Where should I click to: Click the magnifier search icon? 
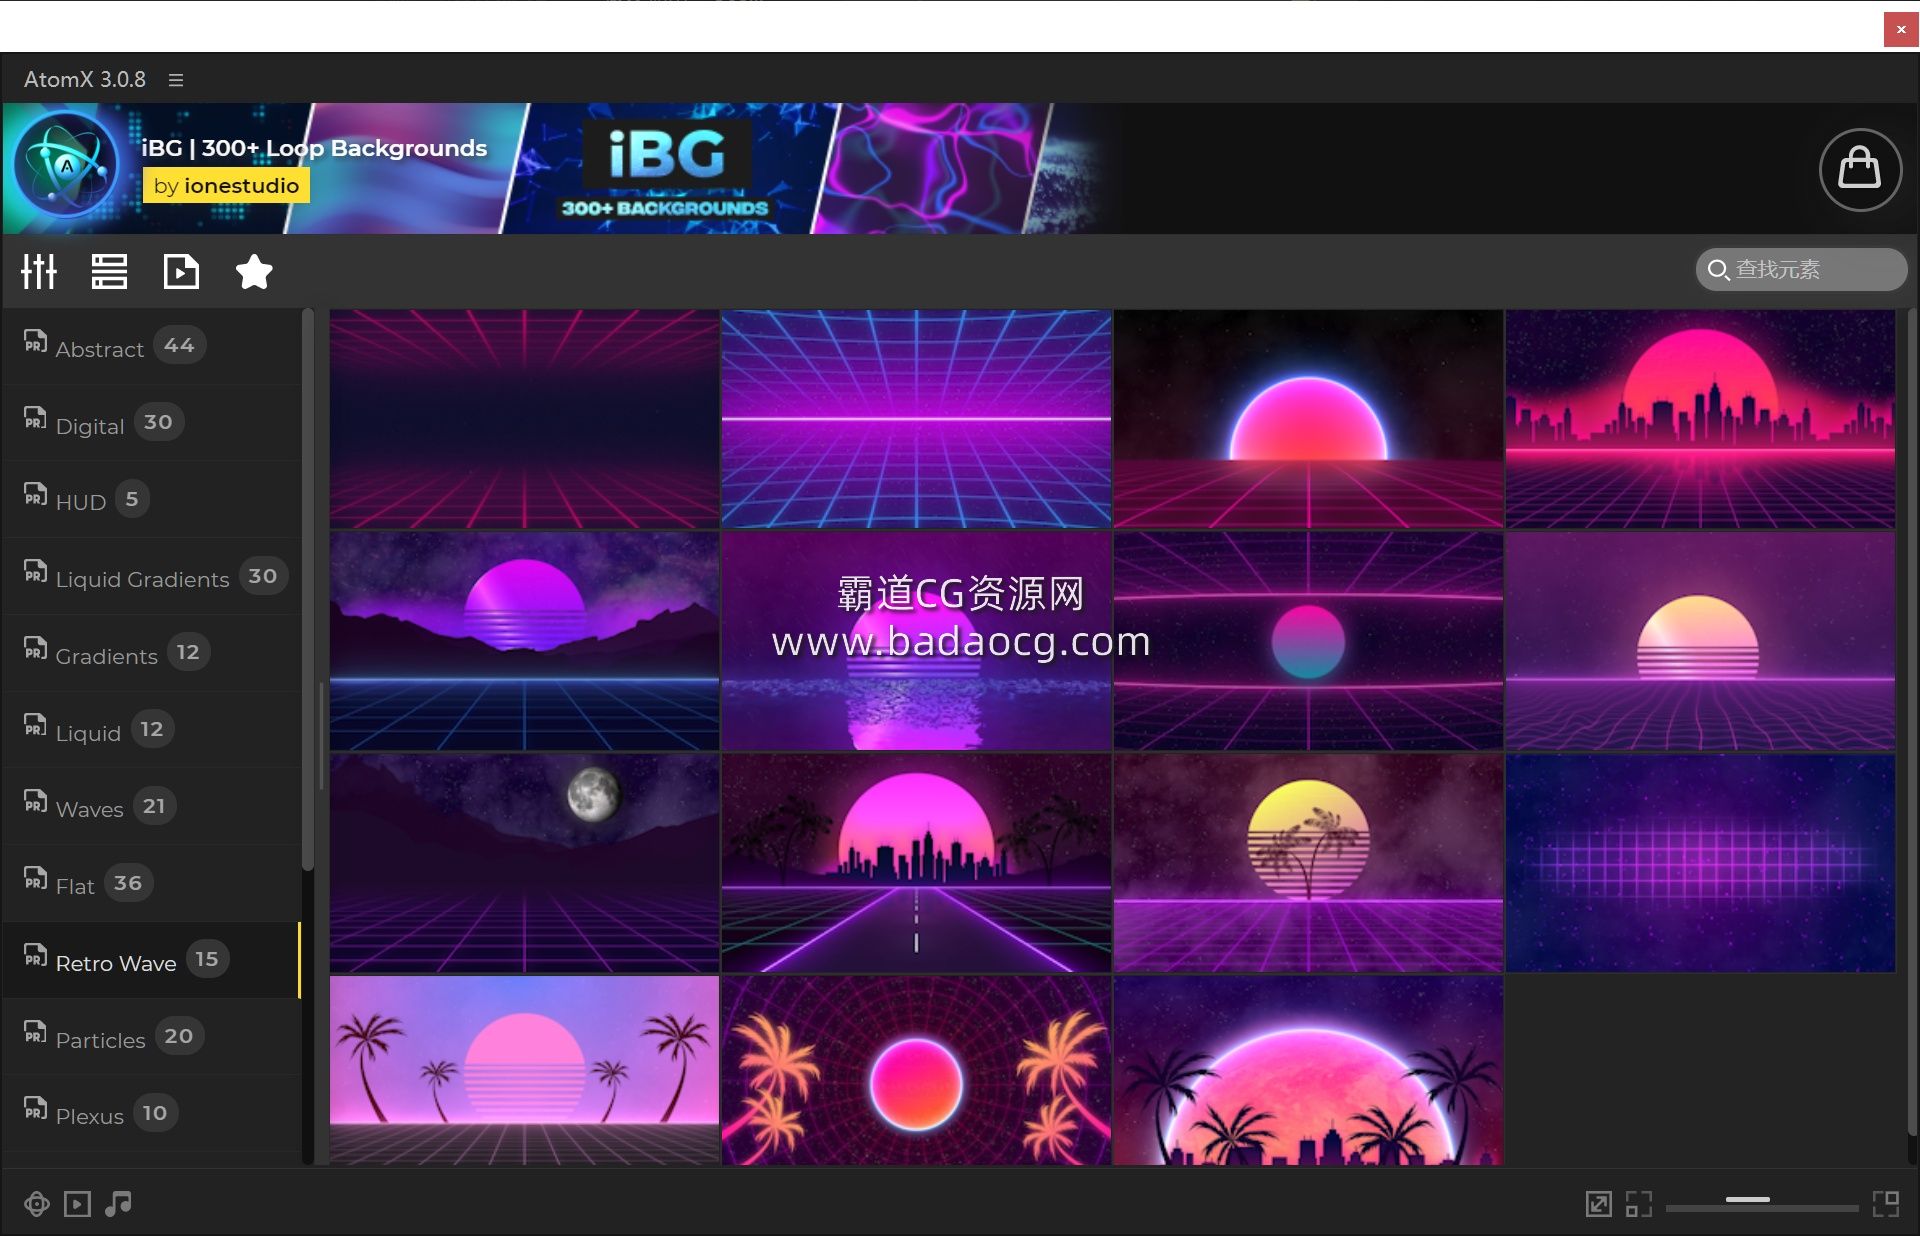(x=1718, y=270)
